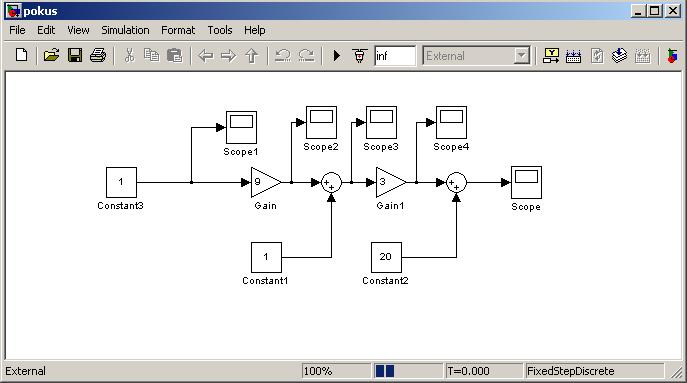Open a model with the folder icon
This screenshot has width=687, height=383.
click(51, 56)
